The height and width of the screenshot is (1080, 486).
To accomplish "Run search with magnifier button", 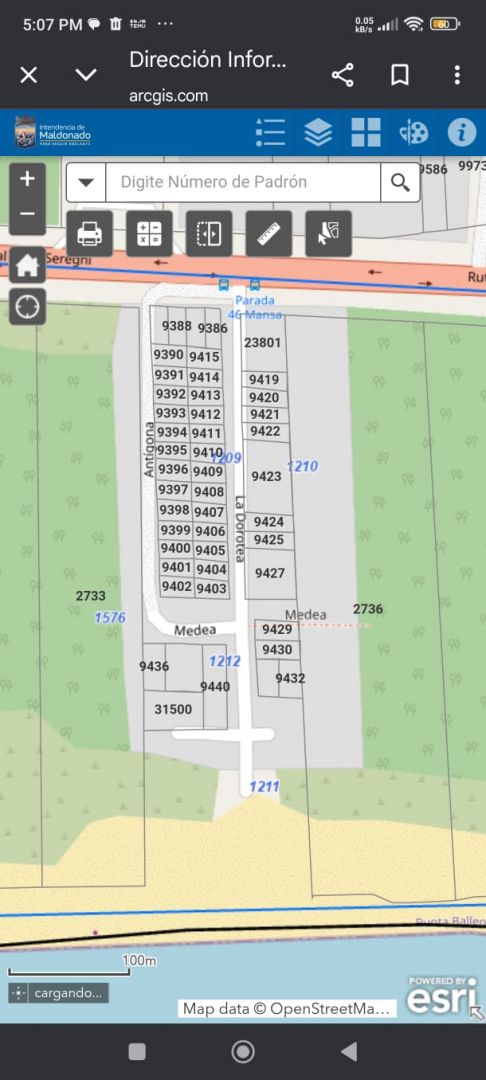I will pos(400,183).
